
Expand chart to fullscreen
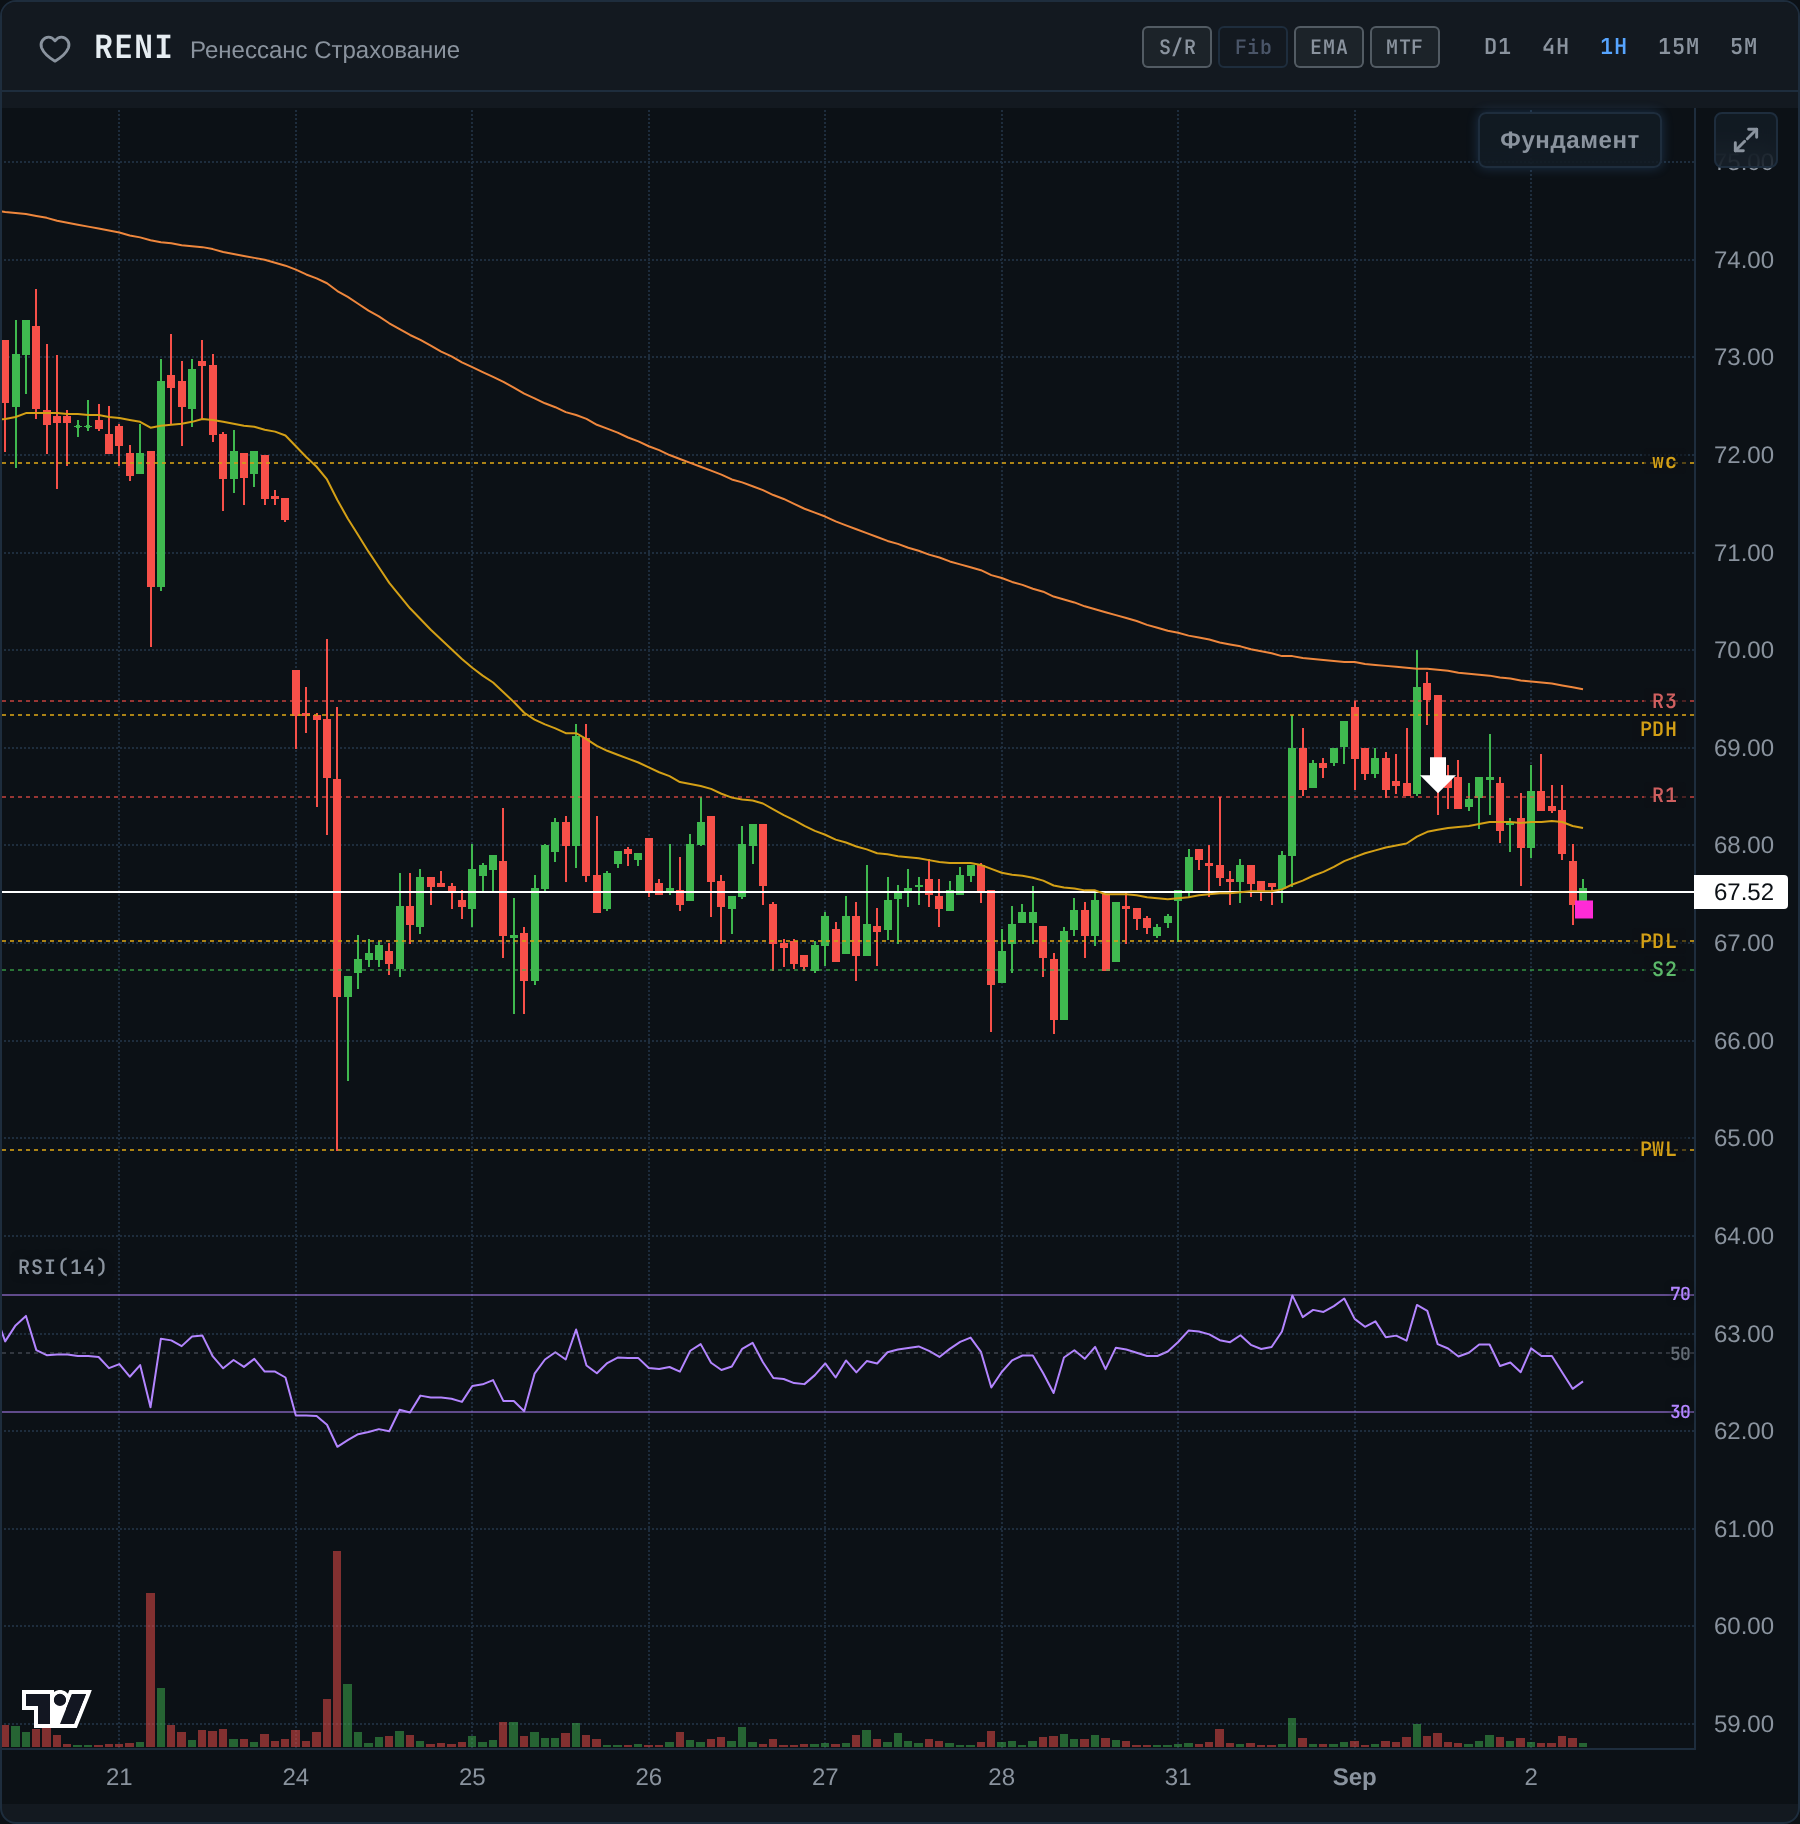(x=1745, y=140)
